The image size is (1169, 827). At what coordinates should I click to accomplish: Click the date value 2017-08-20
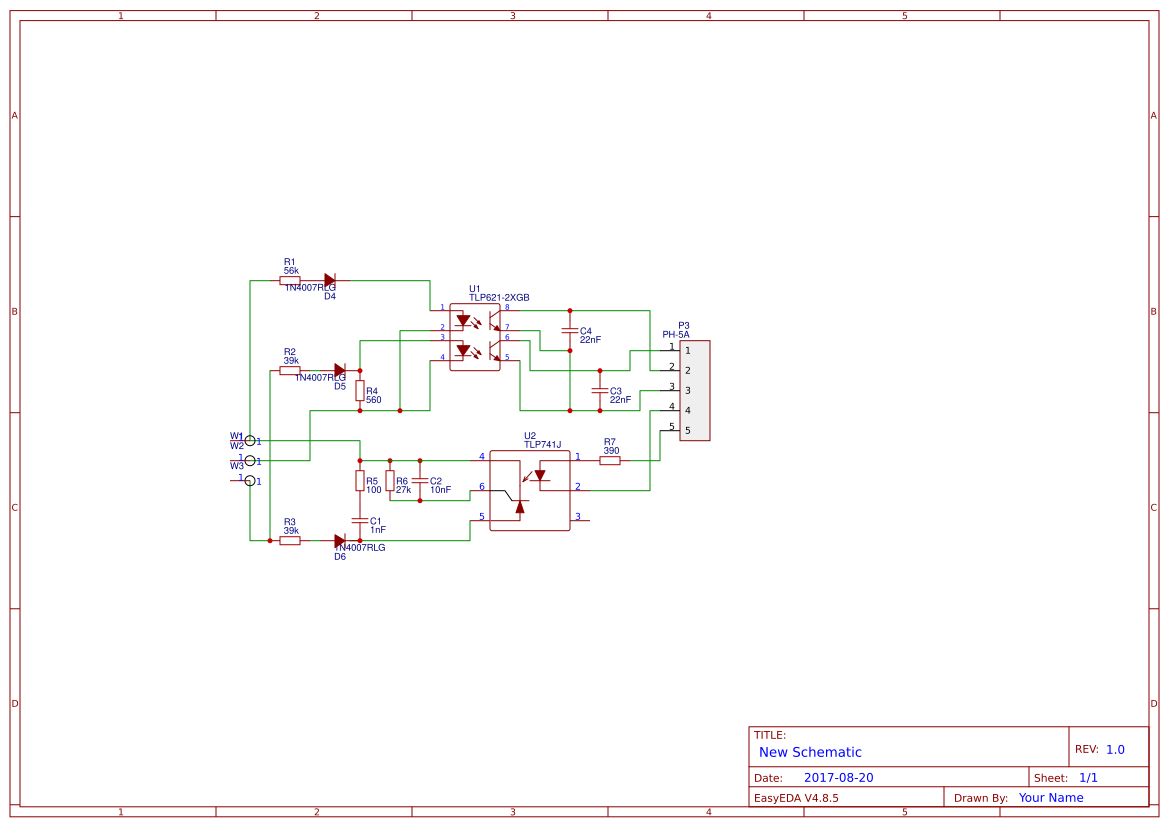click(x=838, y=778)
